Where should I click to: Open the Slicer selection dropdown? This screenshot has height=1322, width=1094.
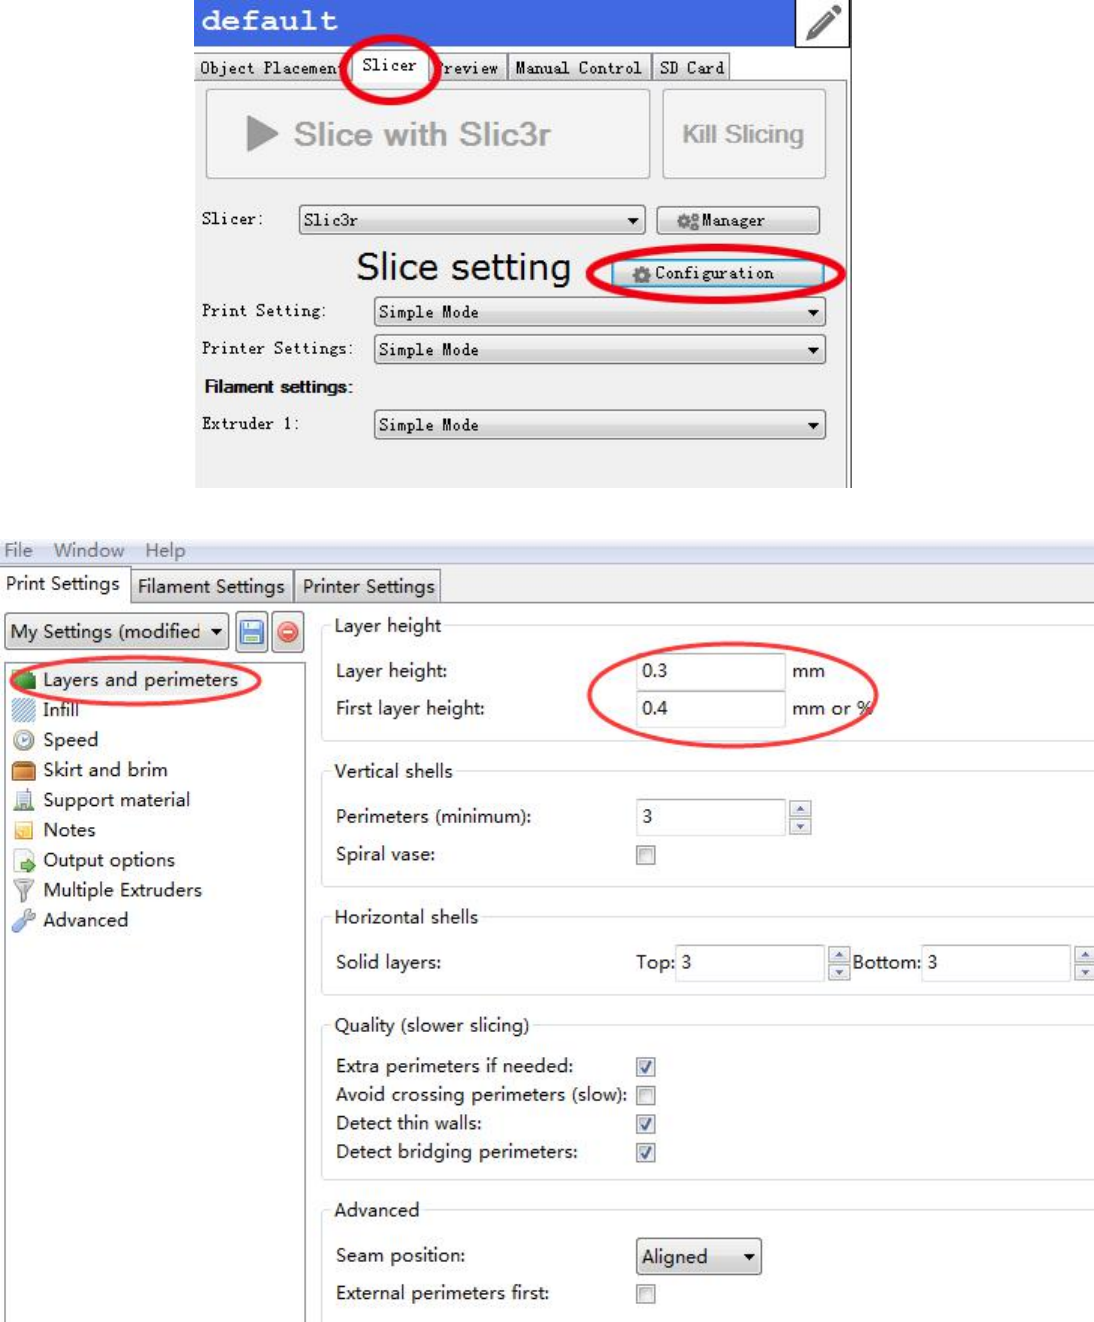pos(472,220)
